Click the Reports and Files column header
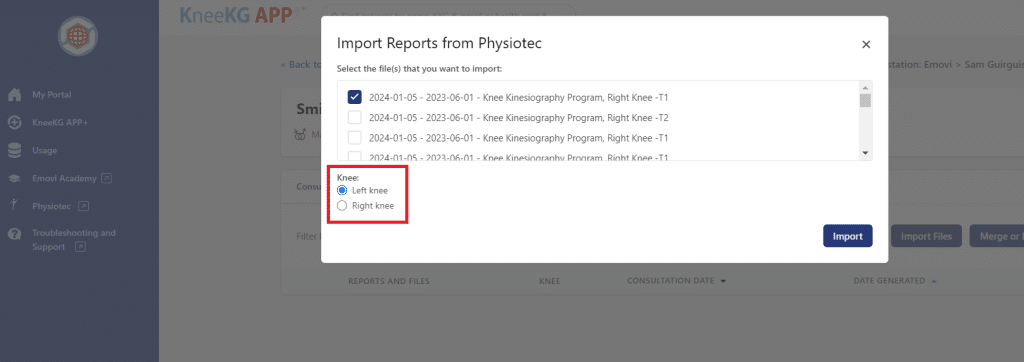Screen dimensions: 1024x362 pyautogui.click(x=389, y=281)
